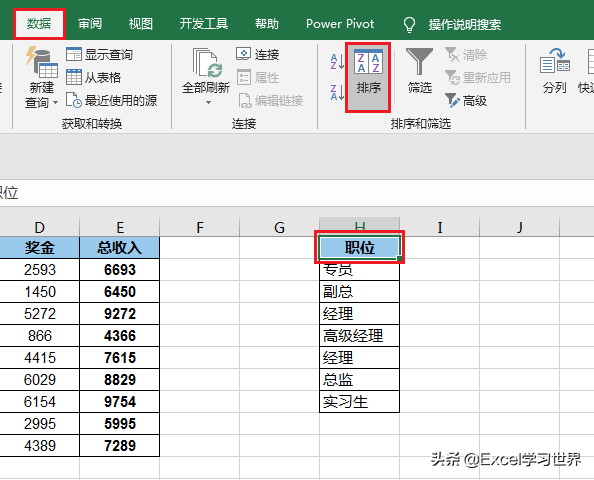Select the cell containing 6029
The height and width of the screenshot is (480, 594).
coord(40,380)
